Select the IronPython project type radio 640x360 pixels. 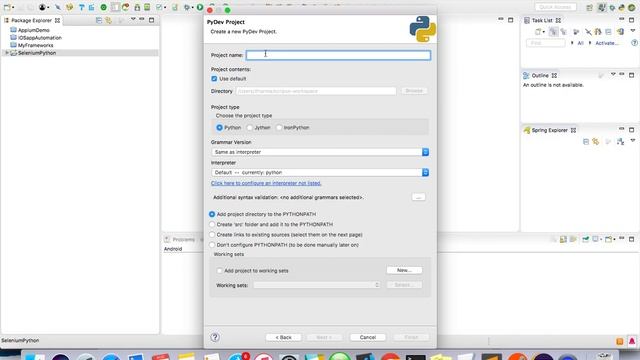tap(279, 128)
